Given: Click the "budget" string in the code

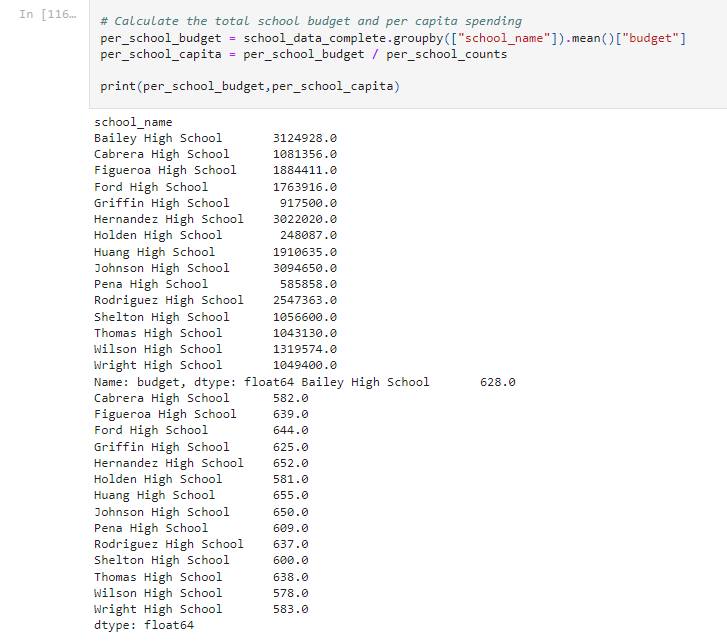Looking at the screenshot, I should 650,38.
